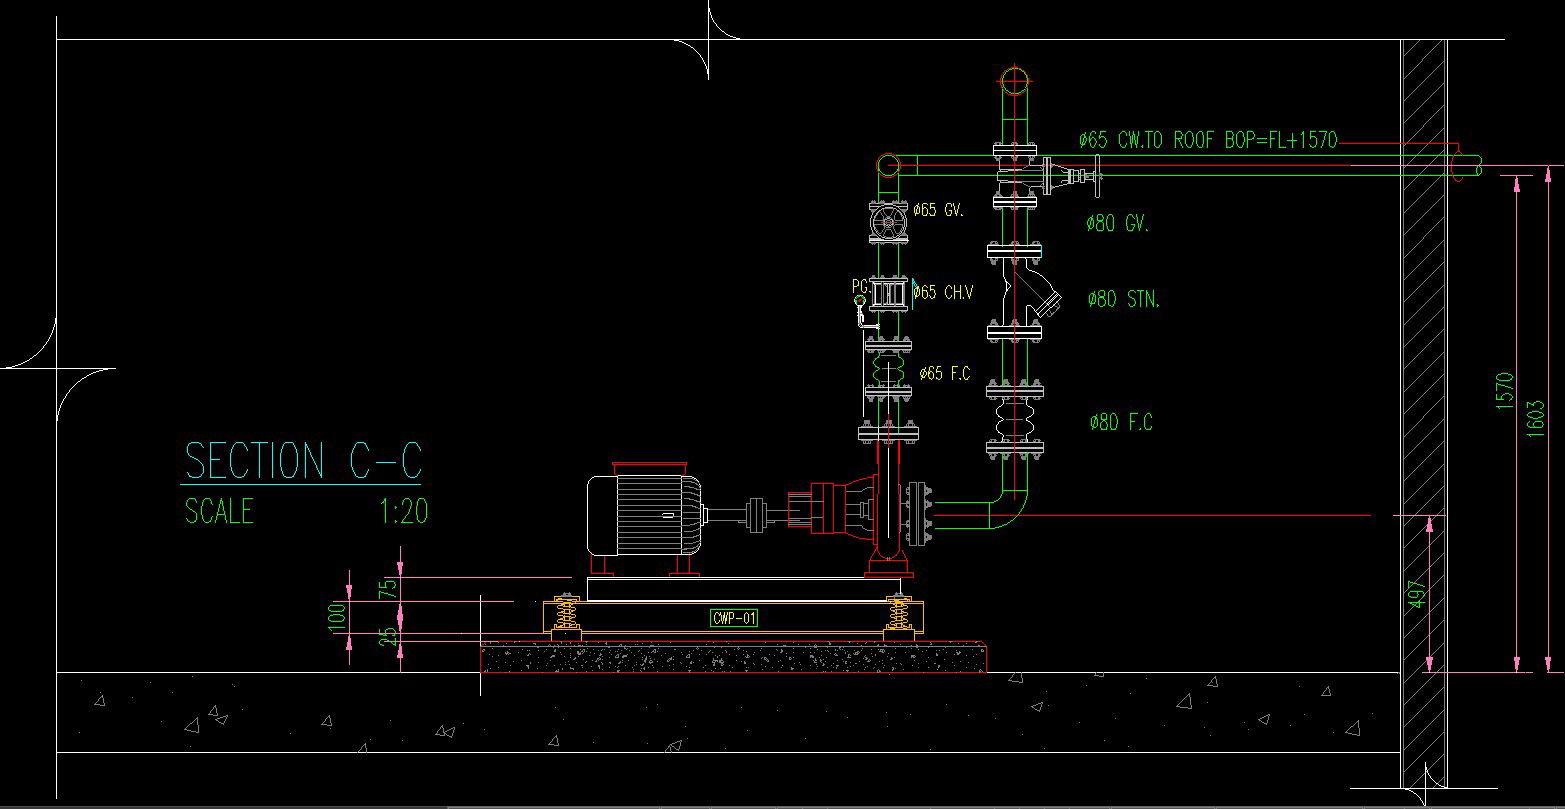
Task: Click the ø80 flexible connector bellows
Action: (1015, 420)
